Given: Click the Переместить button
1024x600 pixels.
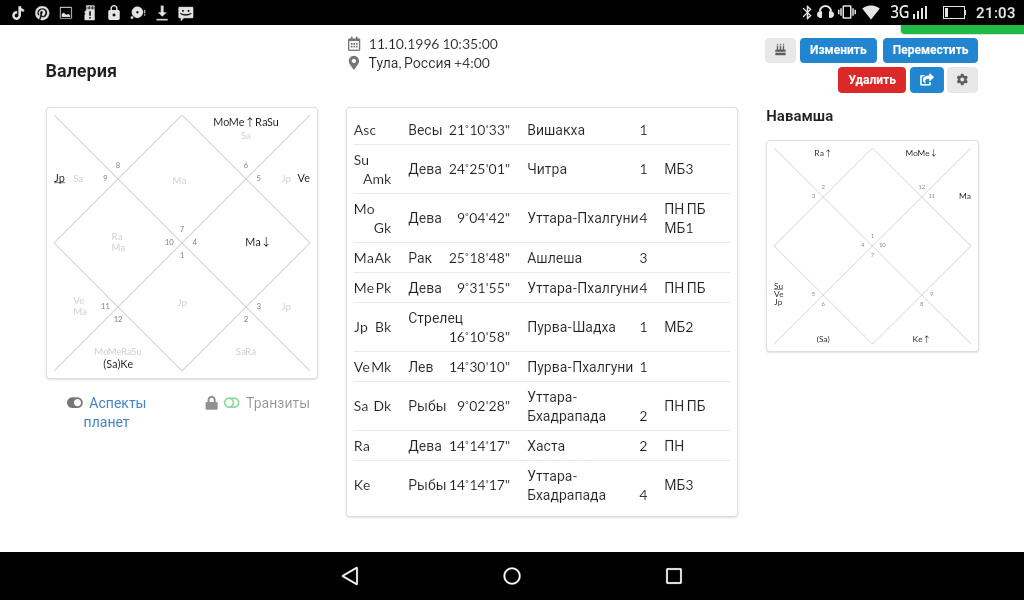Looking at the screenshot, I should click(930, 50).
